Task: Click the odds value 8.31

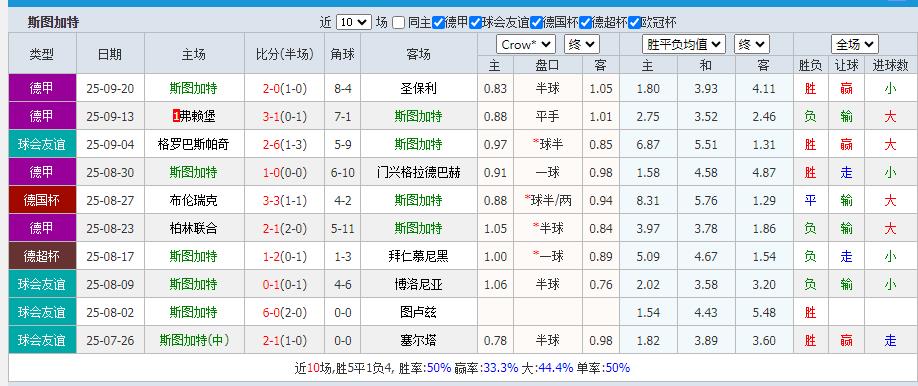Action: 648,201
